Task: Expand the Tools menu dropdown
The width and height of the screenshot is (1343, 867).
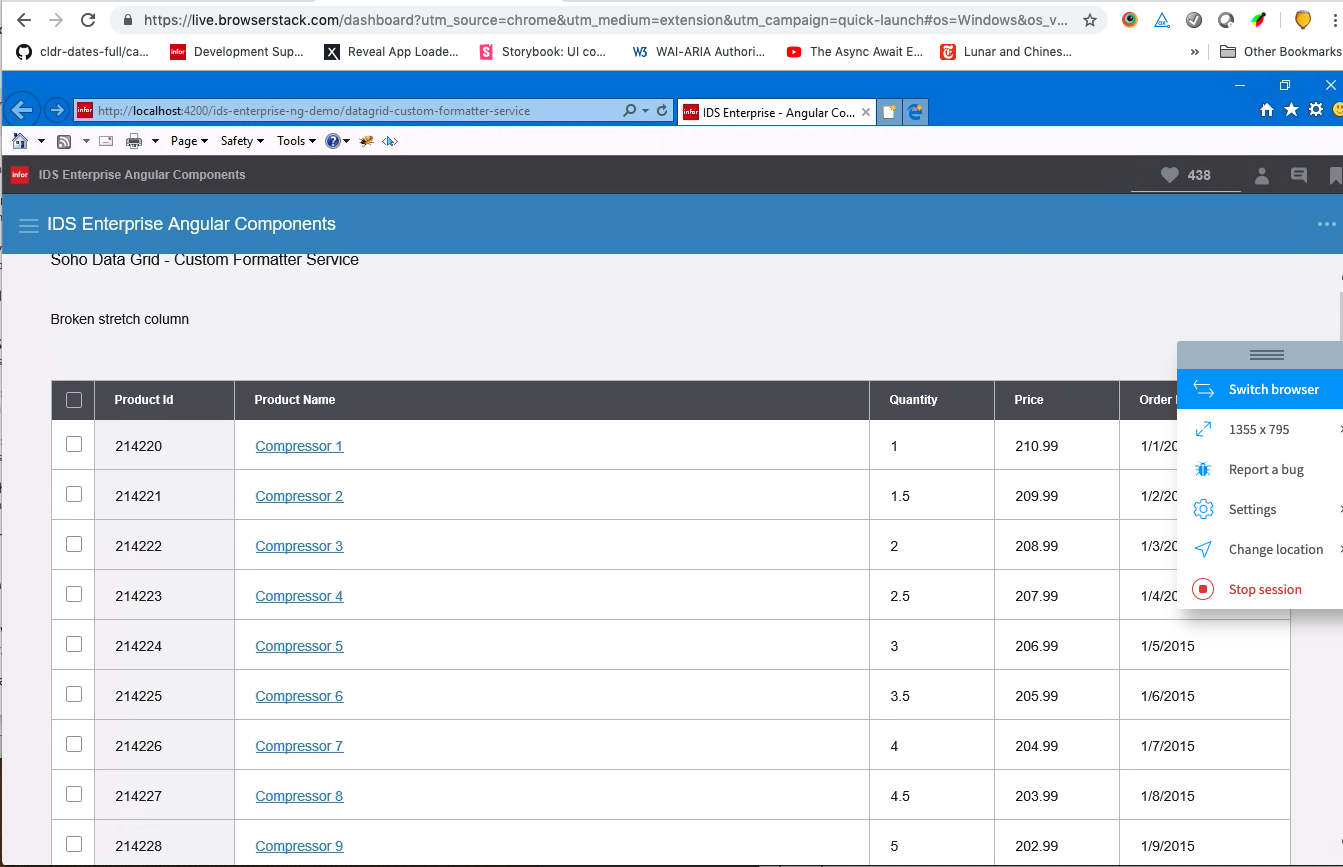Action: point(298,141)
